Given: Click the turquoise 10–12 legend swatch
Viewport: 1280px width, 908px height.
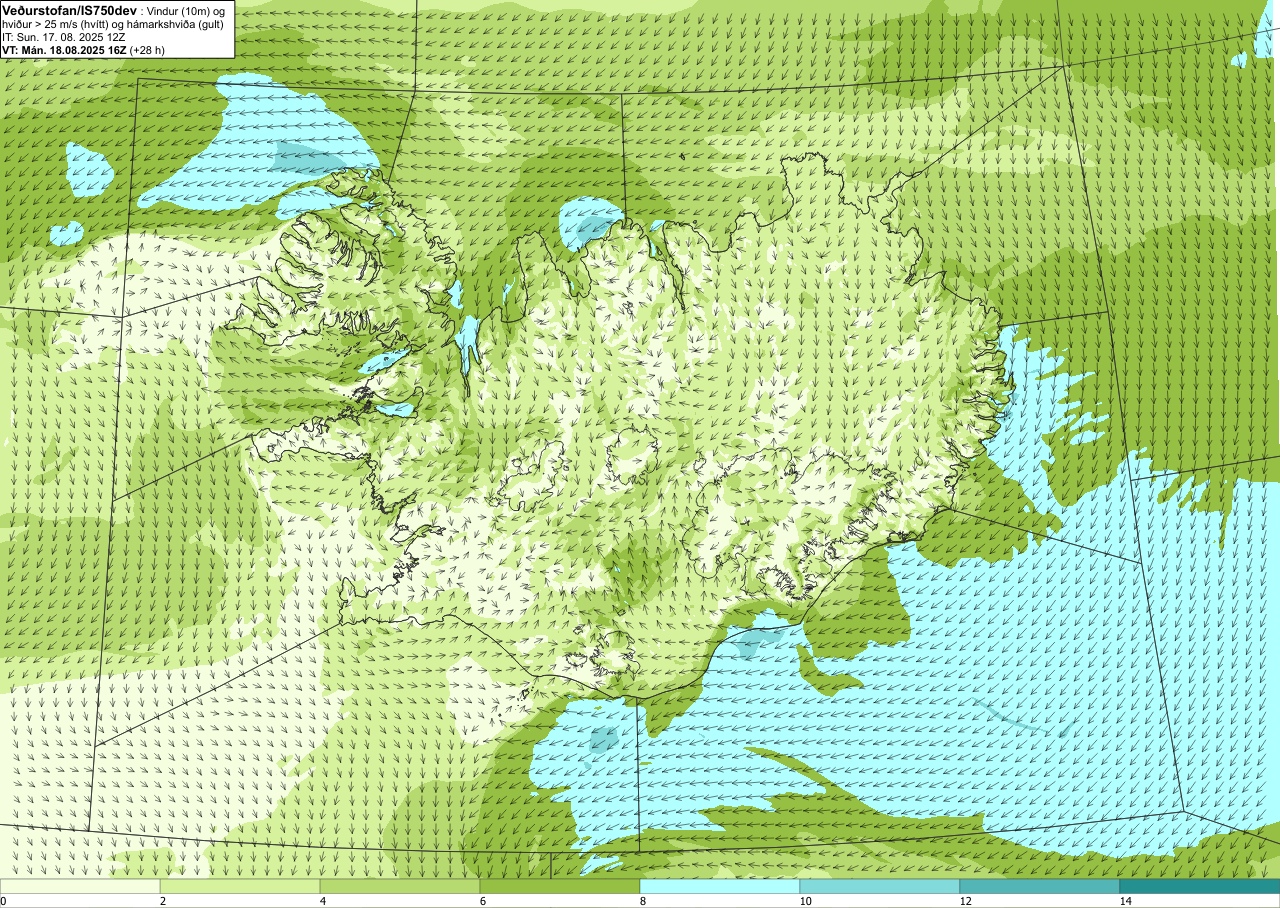Looking at the screenshot, I should pos(880,886).
